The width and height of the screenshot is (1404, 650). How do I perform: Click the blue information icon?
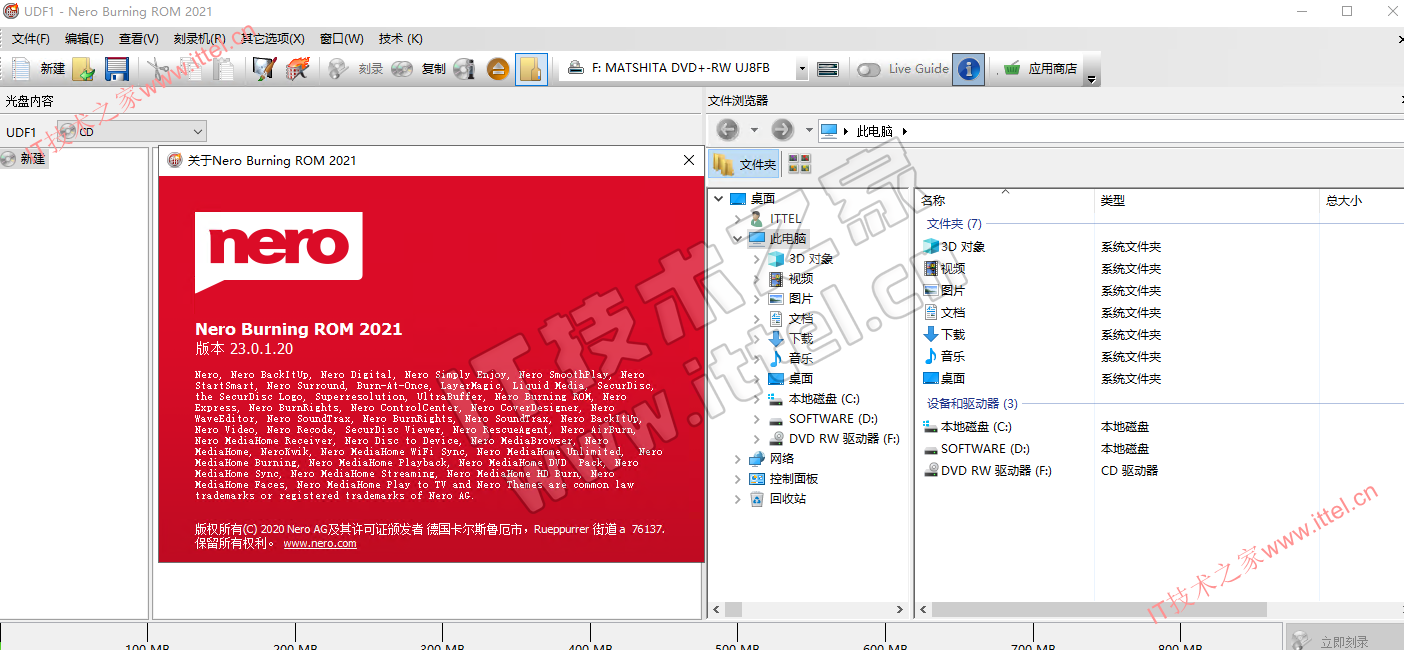[x=968, y=69]
